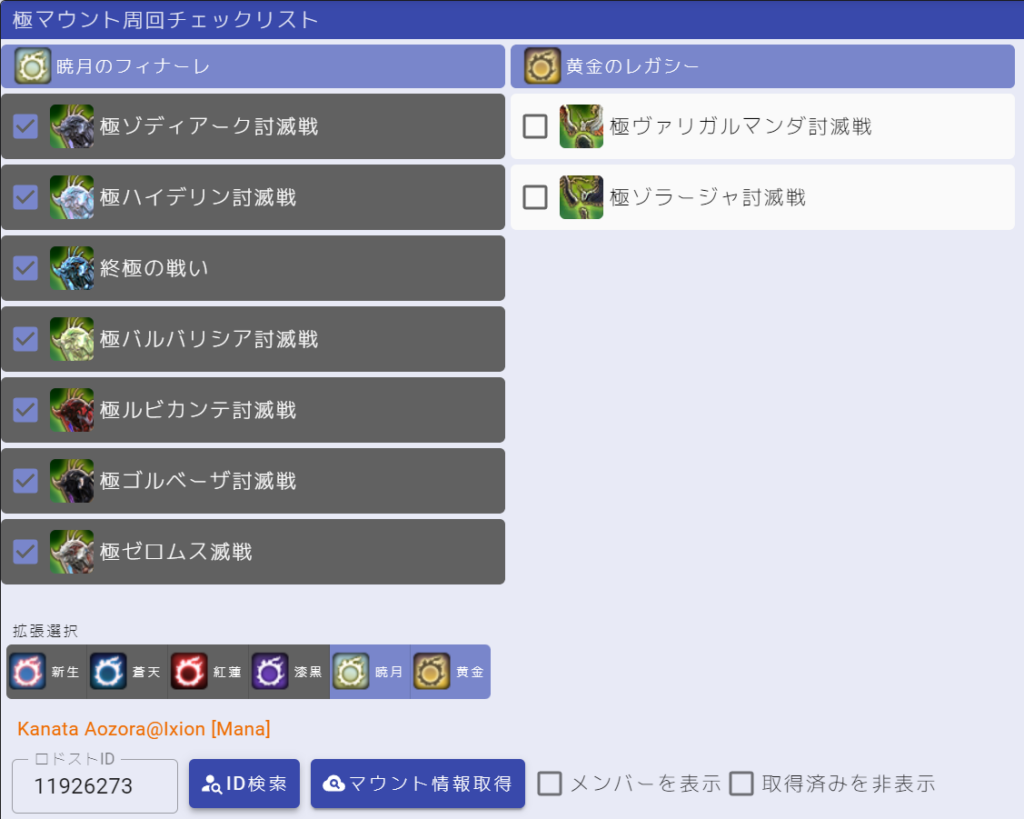Click the 極ゾディアーク討滅戦 mount icon
The image size is (1024, 819).
click(72, 126)
